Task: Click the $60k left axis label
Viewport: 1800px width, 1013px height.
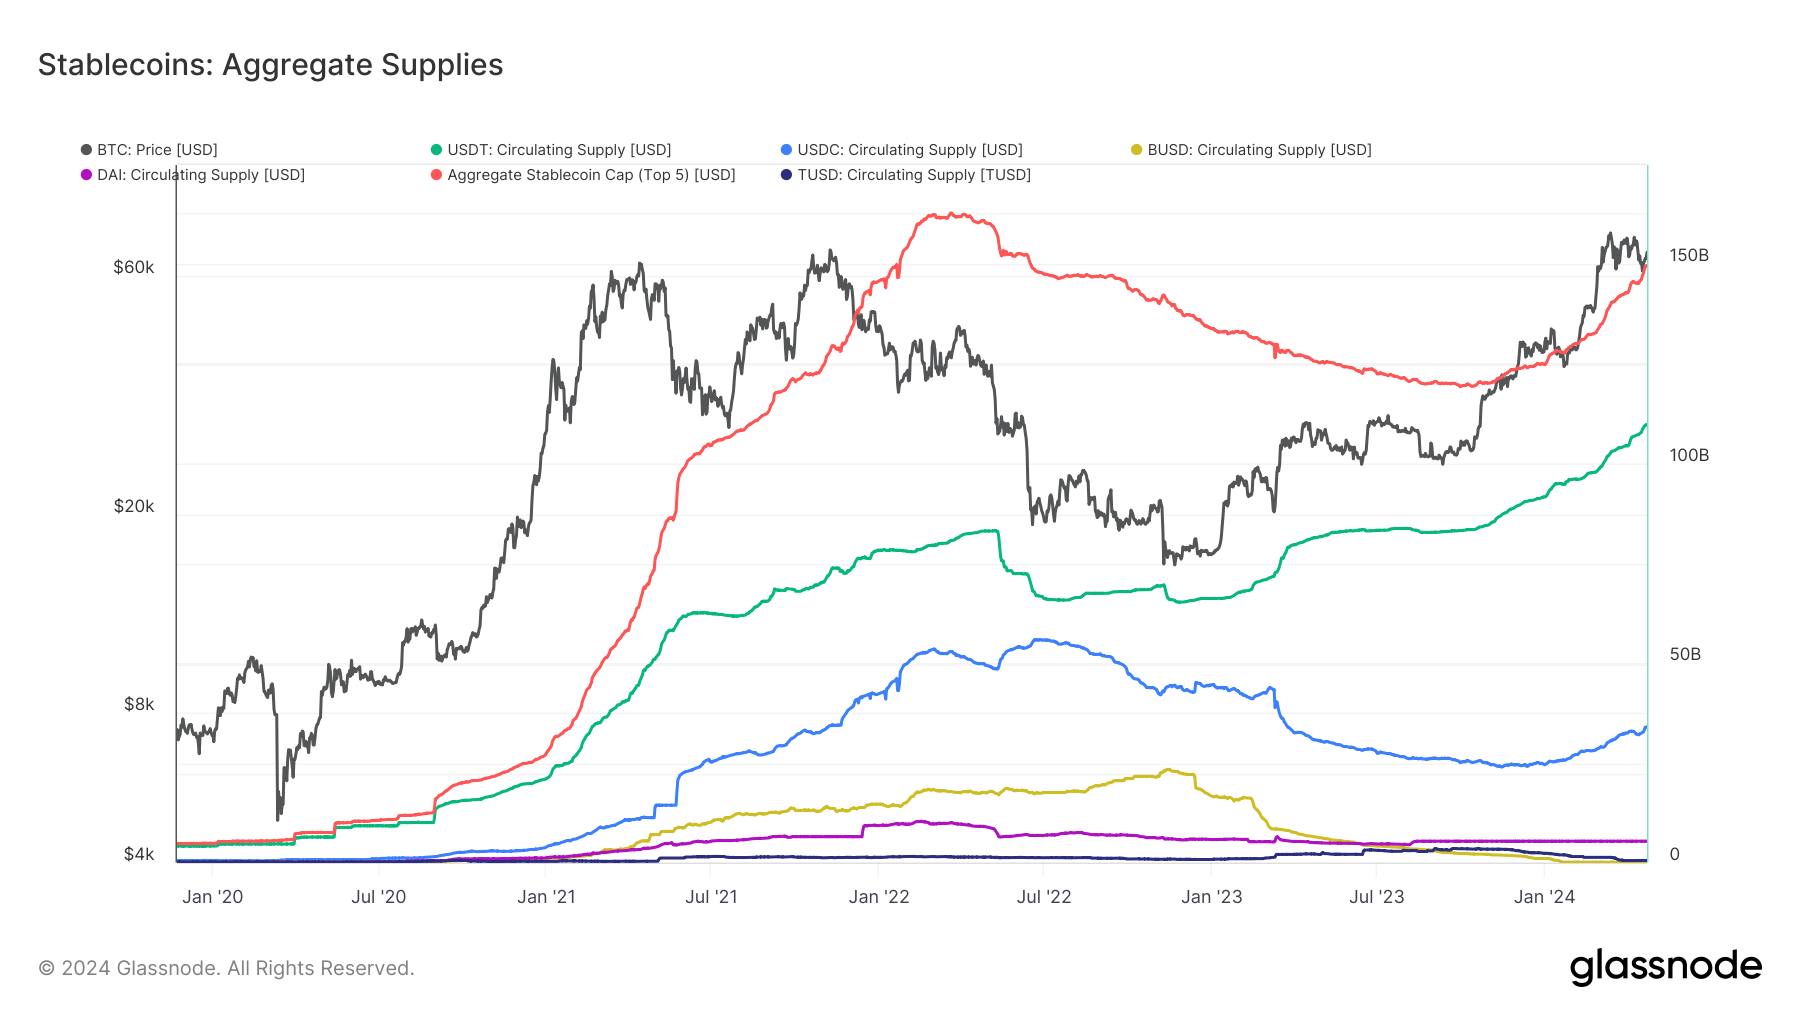Action: (x=134, y=267)
